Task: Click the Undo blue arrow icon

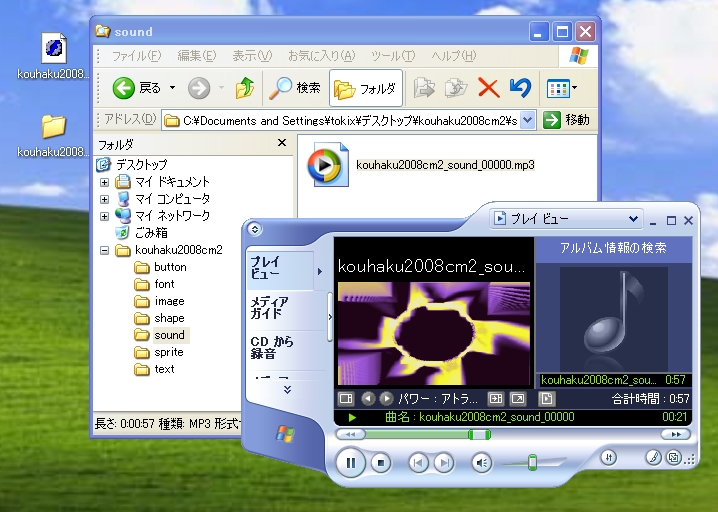Action: click(x=520, y=87)
